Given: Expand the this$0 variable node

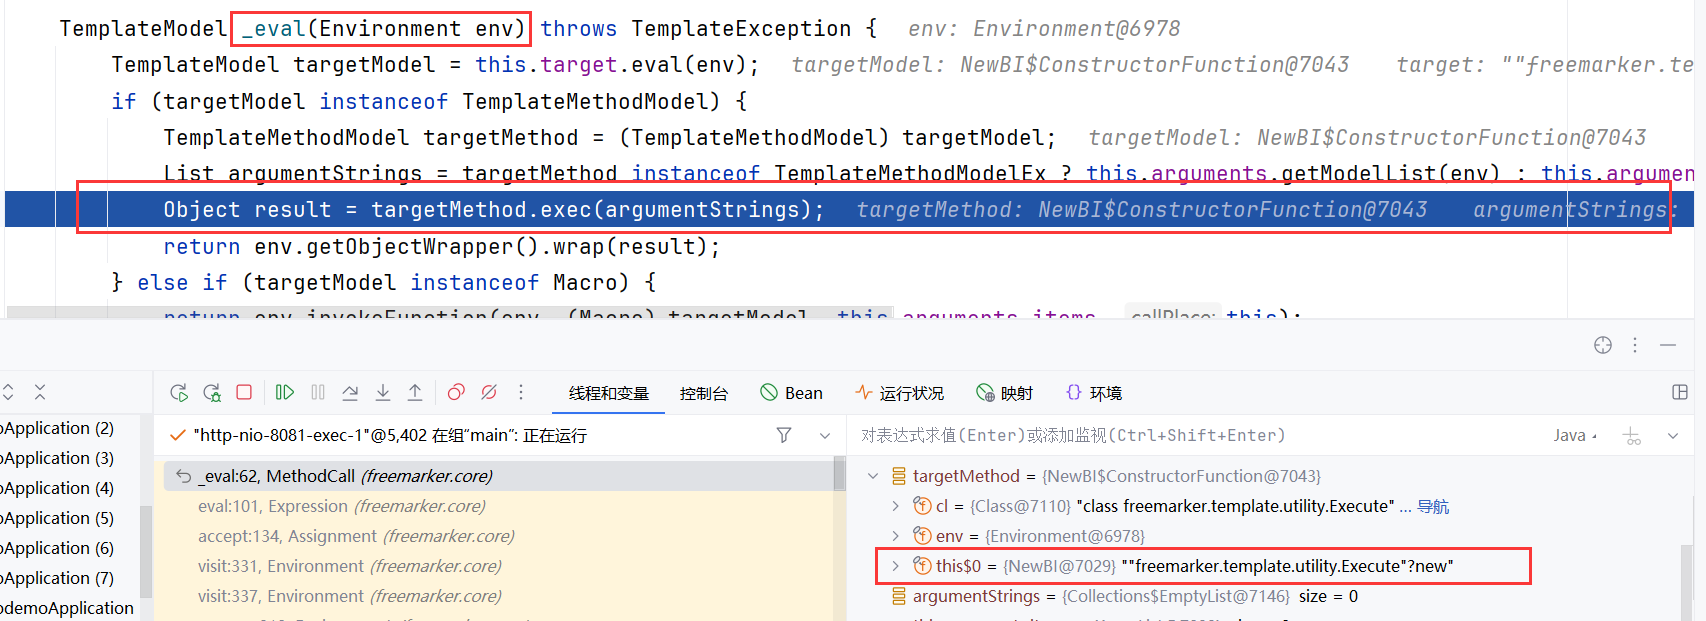Looking at the screenshot, I should coord(895,566).
